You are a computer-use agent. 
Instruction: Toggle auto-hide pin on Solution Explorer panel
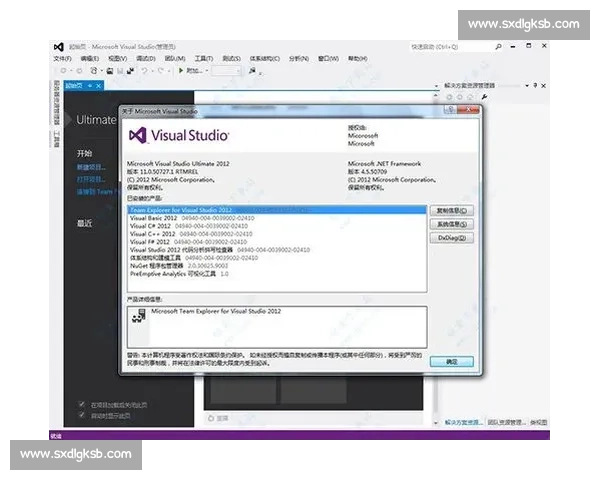click(535, 85)
